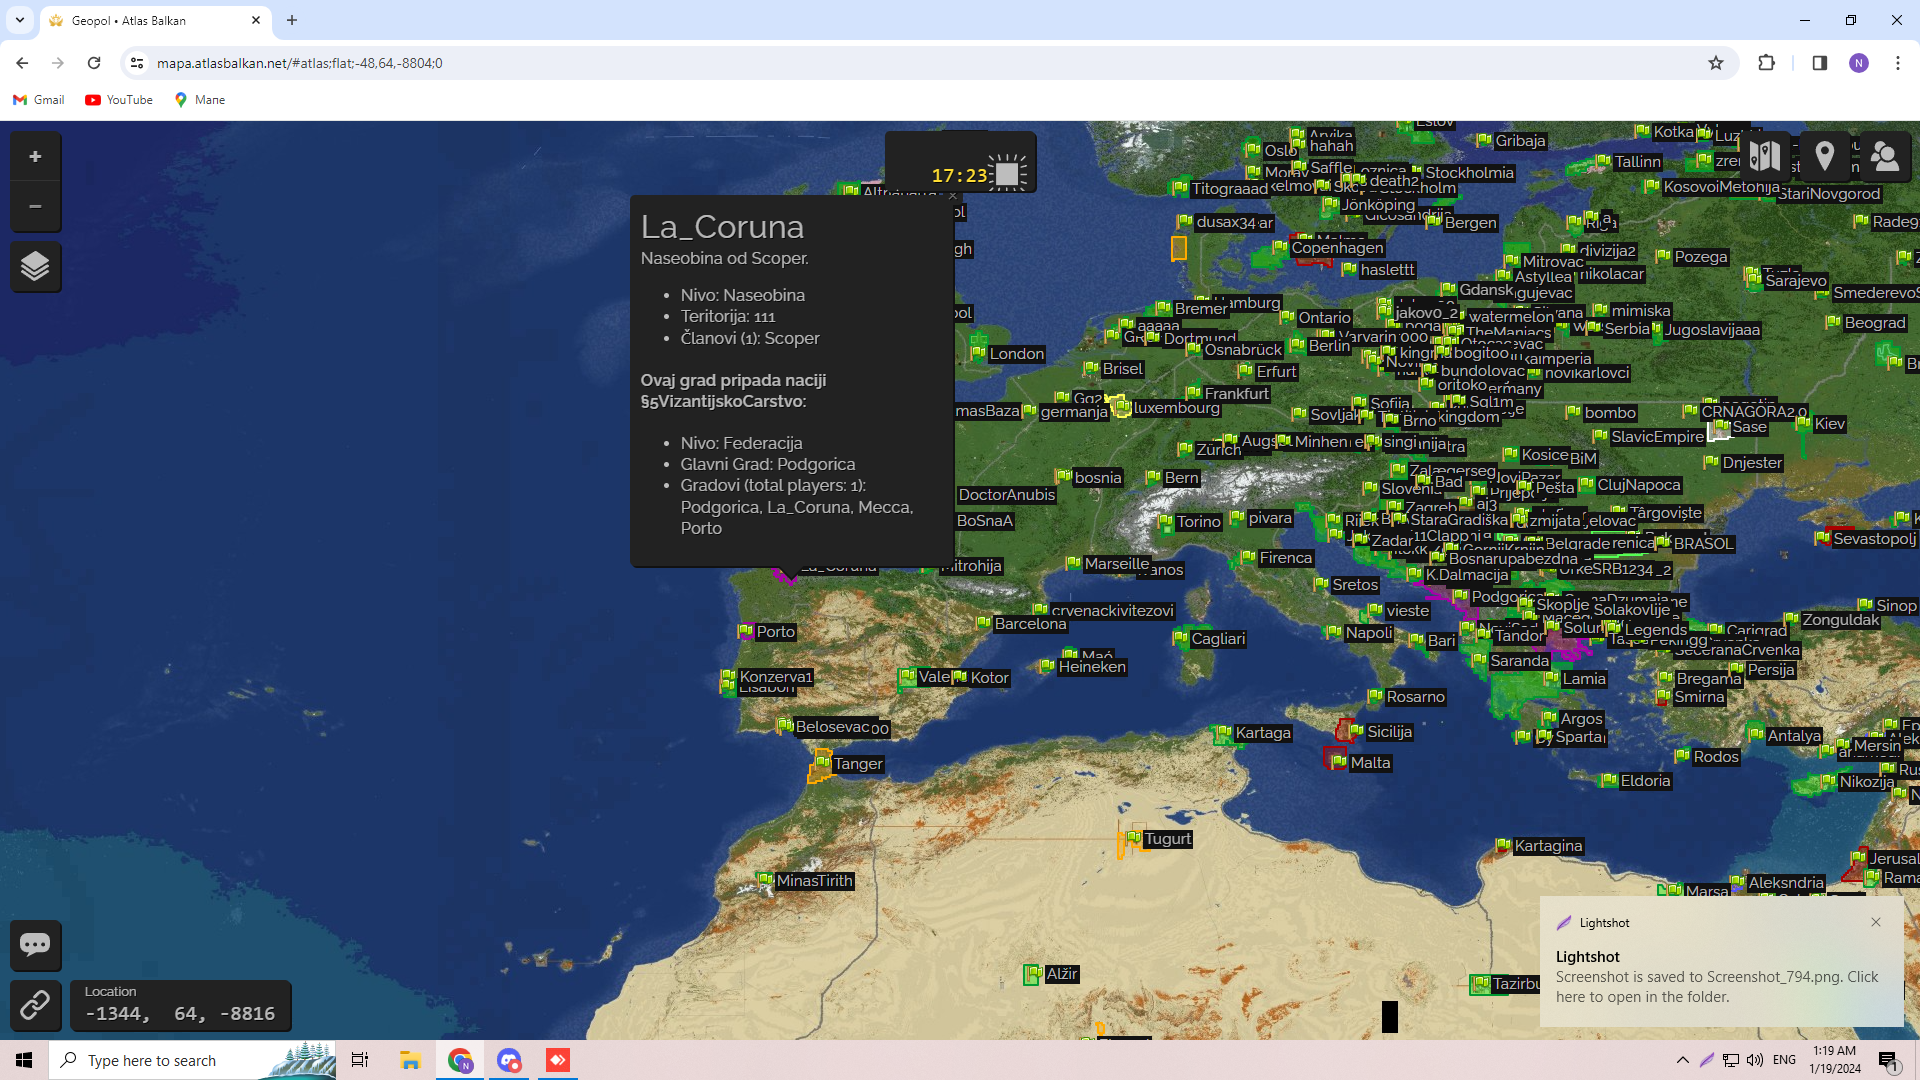Click the Barcelona town marker

tap(984, 623)
